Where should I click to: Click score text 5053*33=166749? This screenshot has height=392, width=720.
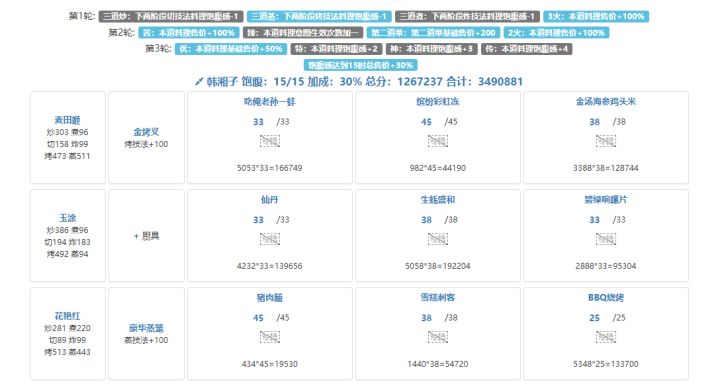pyautogui.click(x=270, y=168)
